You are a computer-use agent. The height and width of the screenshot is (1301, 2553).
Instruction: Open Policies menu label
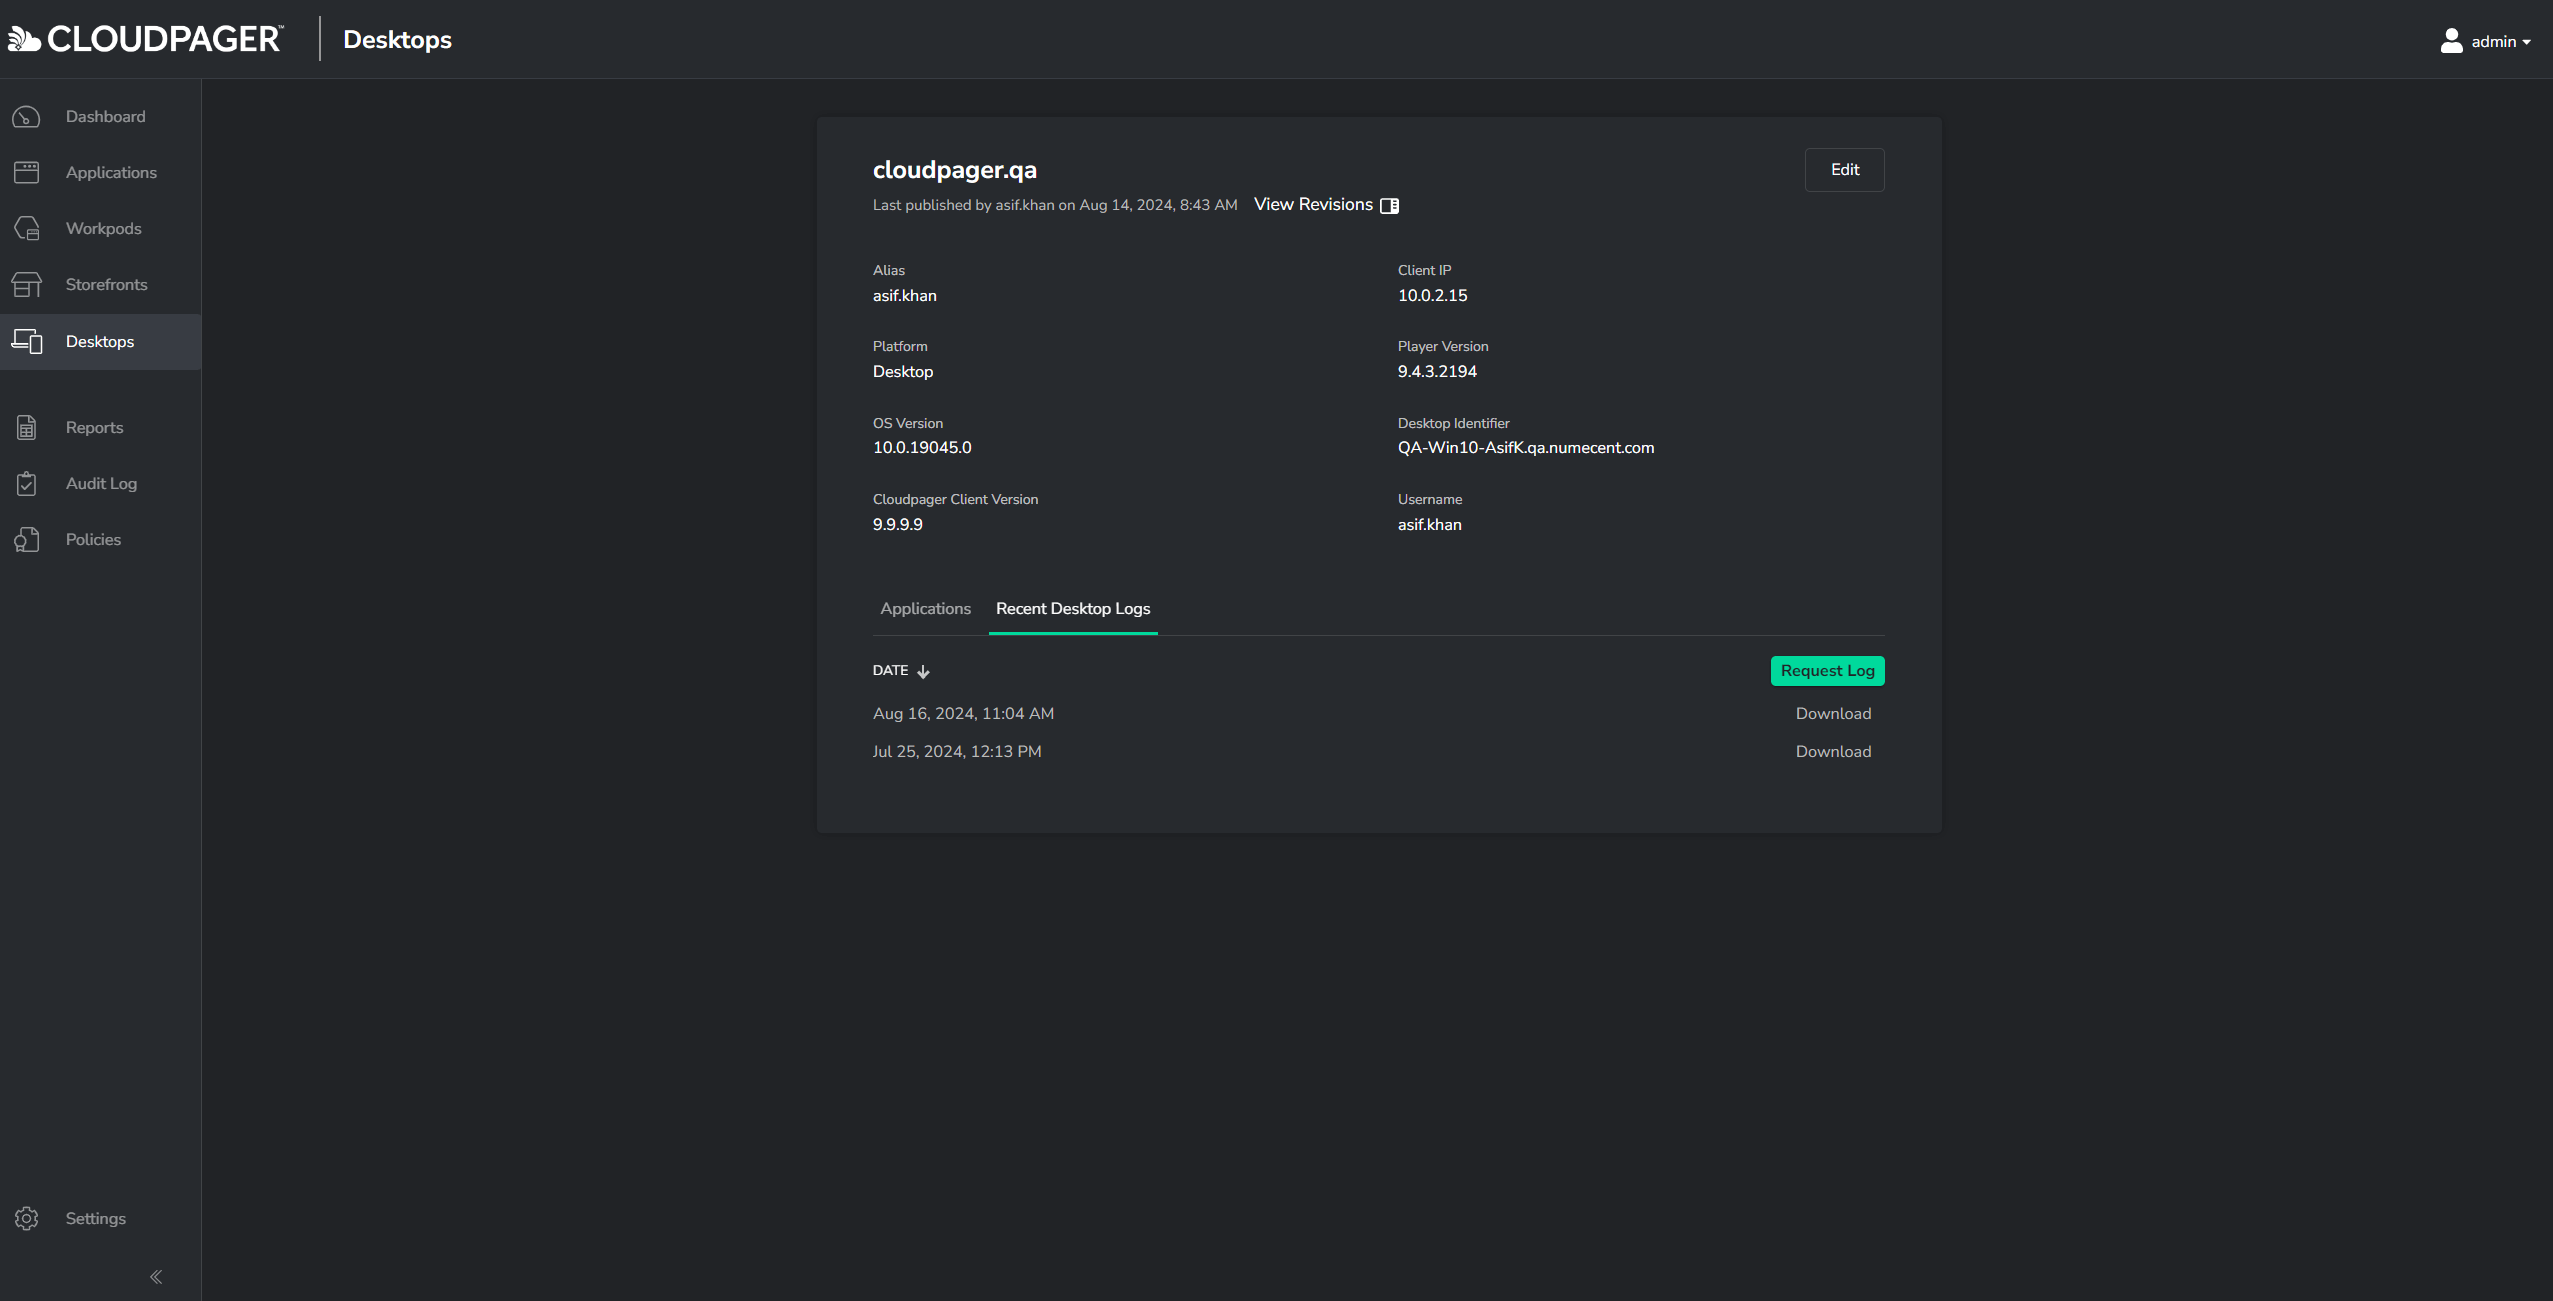(94, 540)
